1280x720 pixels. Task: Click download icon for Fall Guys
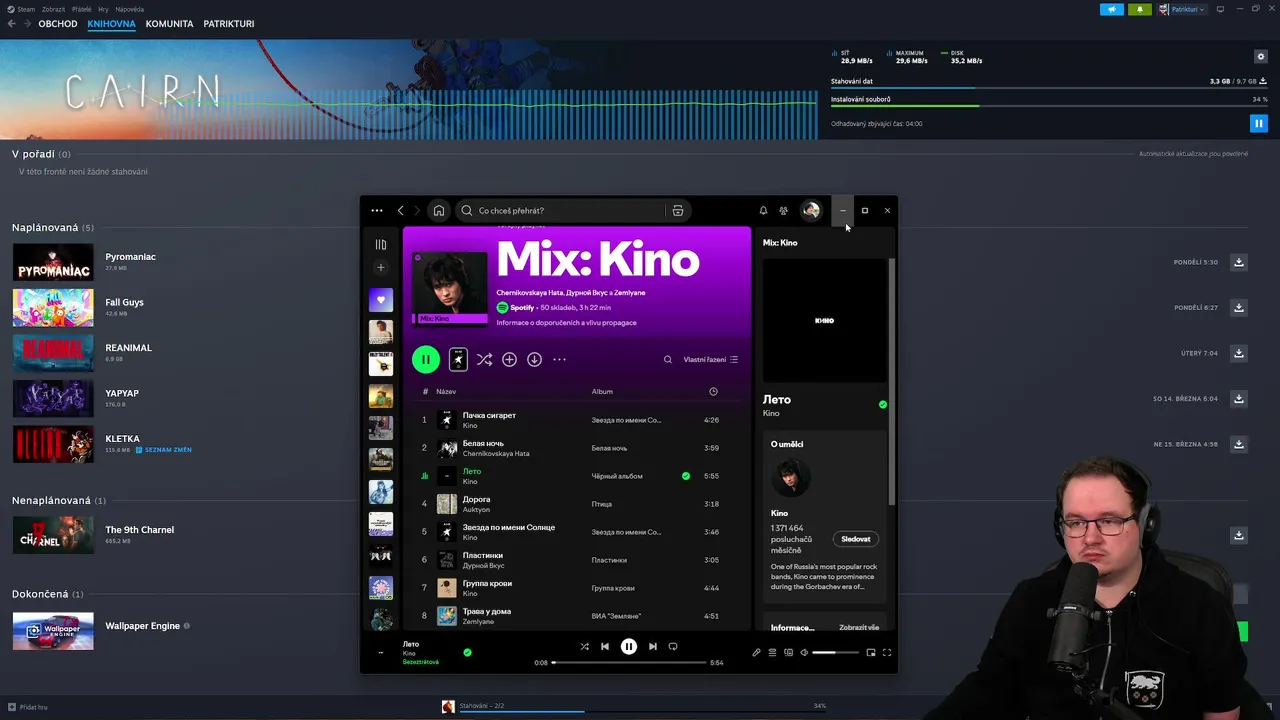coord(1239,307)
